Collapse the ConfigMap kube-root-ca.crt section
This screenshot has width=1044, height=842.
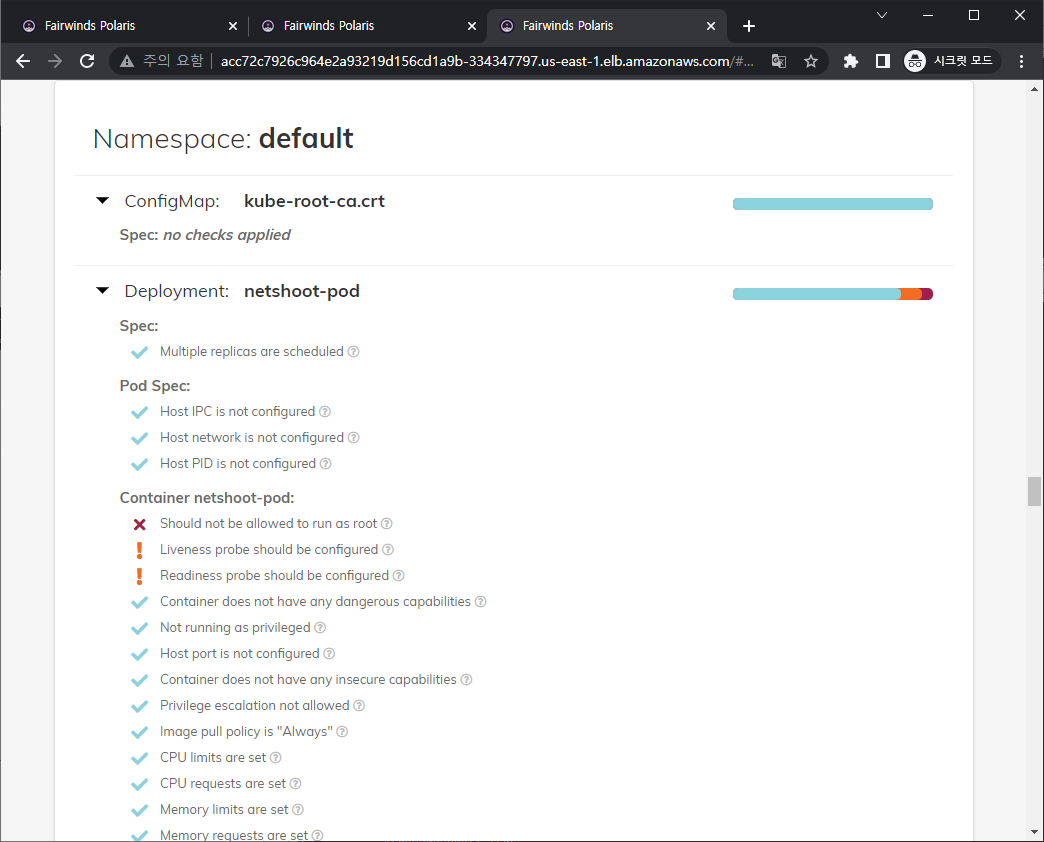click(102, 200)
